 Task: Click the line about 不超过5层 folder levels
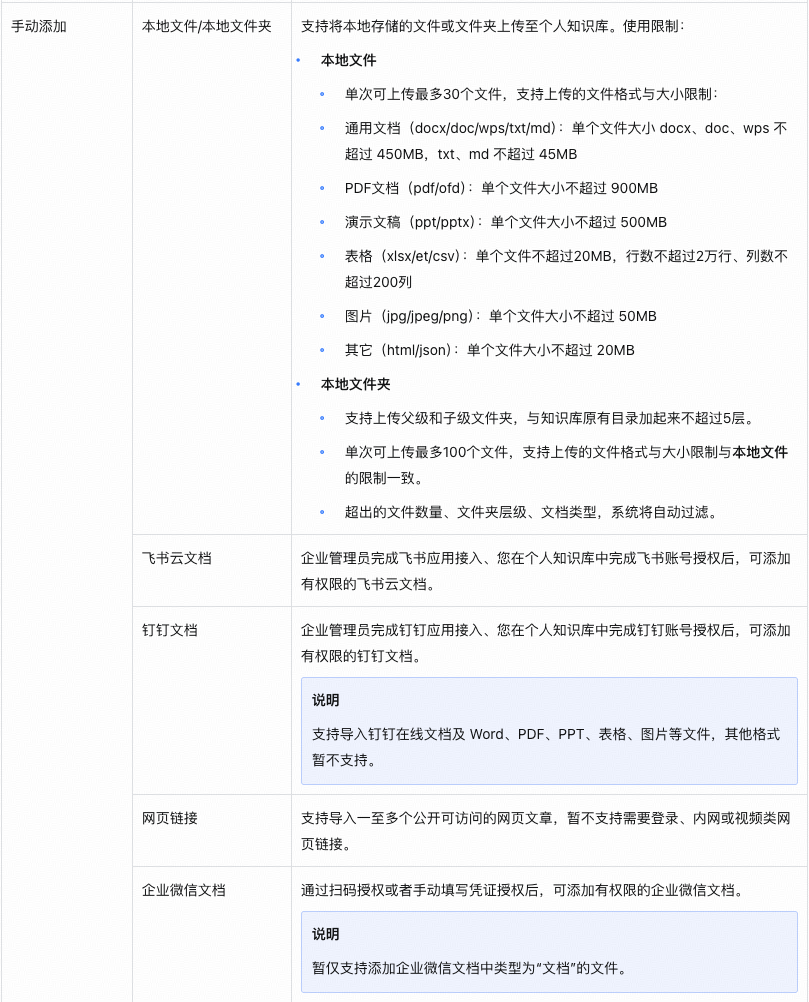pyautogui.click(x=551, y=419)
